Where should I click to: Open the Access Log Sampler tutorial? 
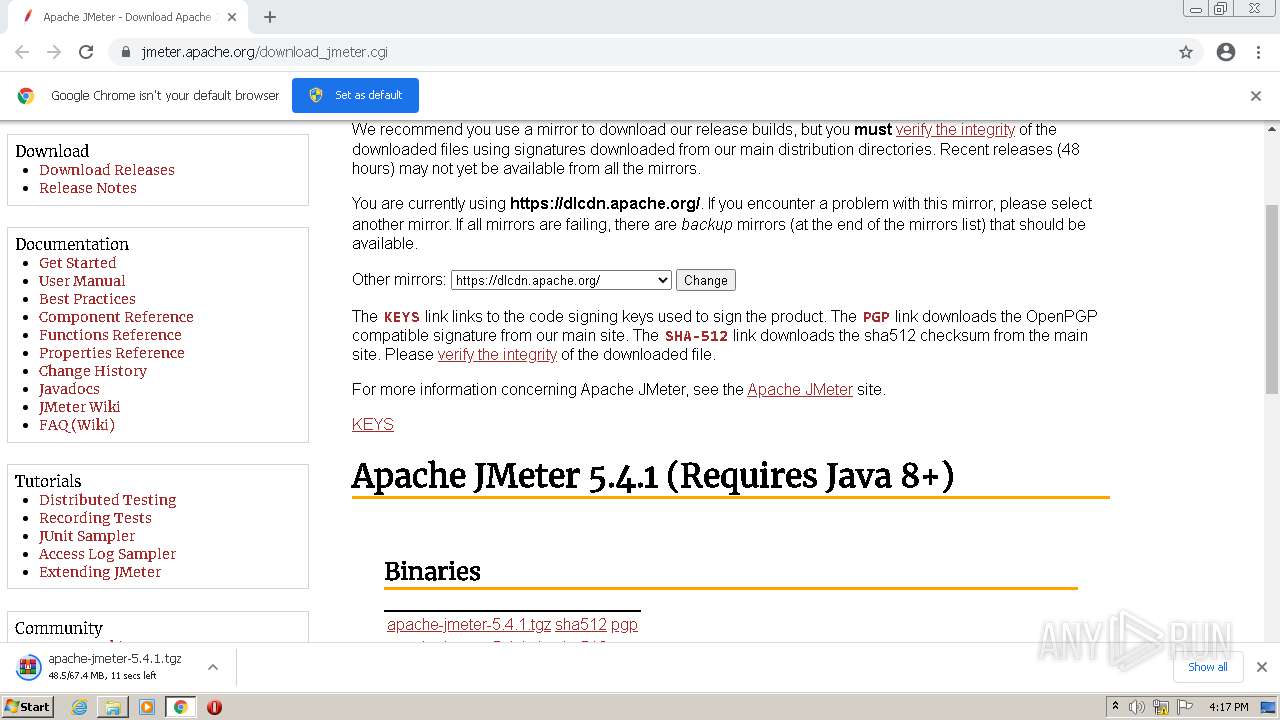point(107,554)
